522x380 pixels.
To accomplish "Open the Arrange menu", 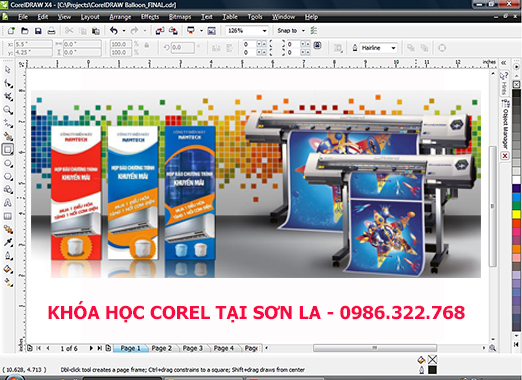I will point(120,17).
